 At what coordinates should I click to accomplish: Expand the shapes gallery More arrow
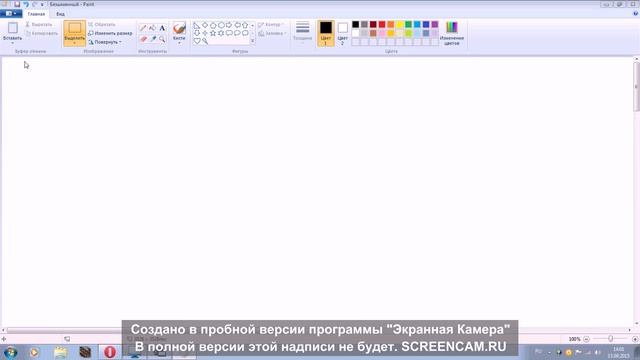[252, 41]
